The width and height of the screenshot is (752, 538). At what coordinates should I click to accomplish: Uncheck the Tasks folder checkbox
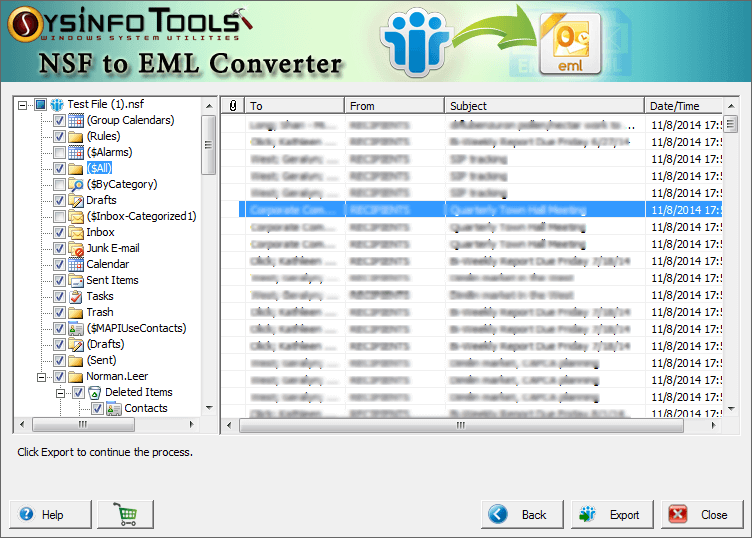(59, 296)
